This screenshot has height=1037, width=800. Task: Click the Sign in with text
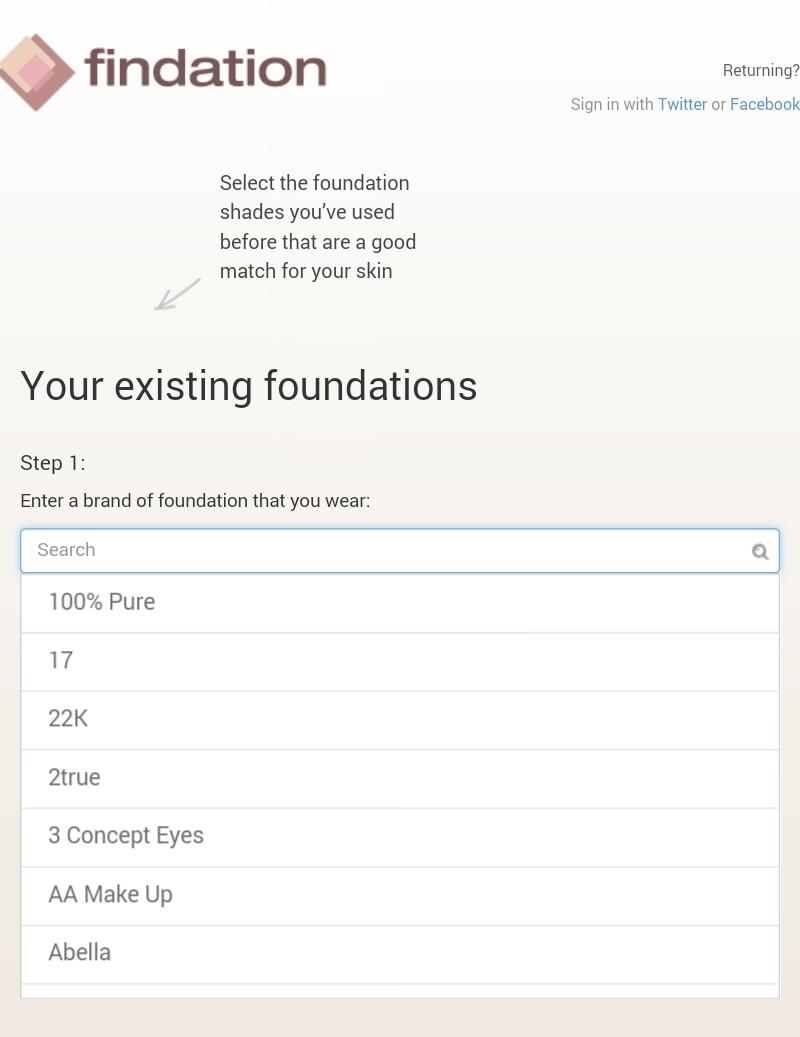(x=611, y=104)
